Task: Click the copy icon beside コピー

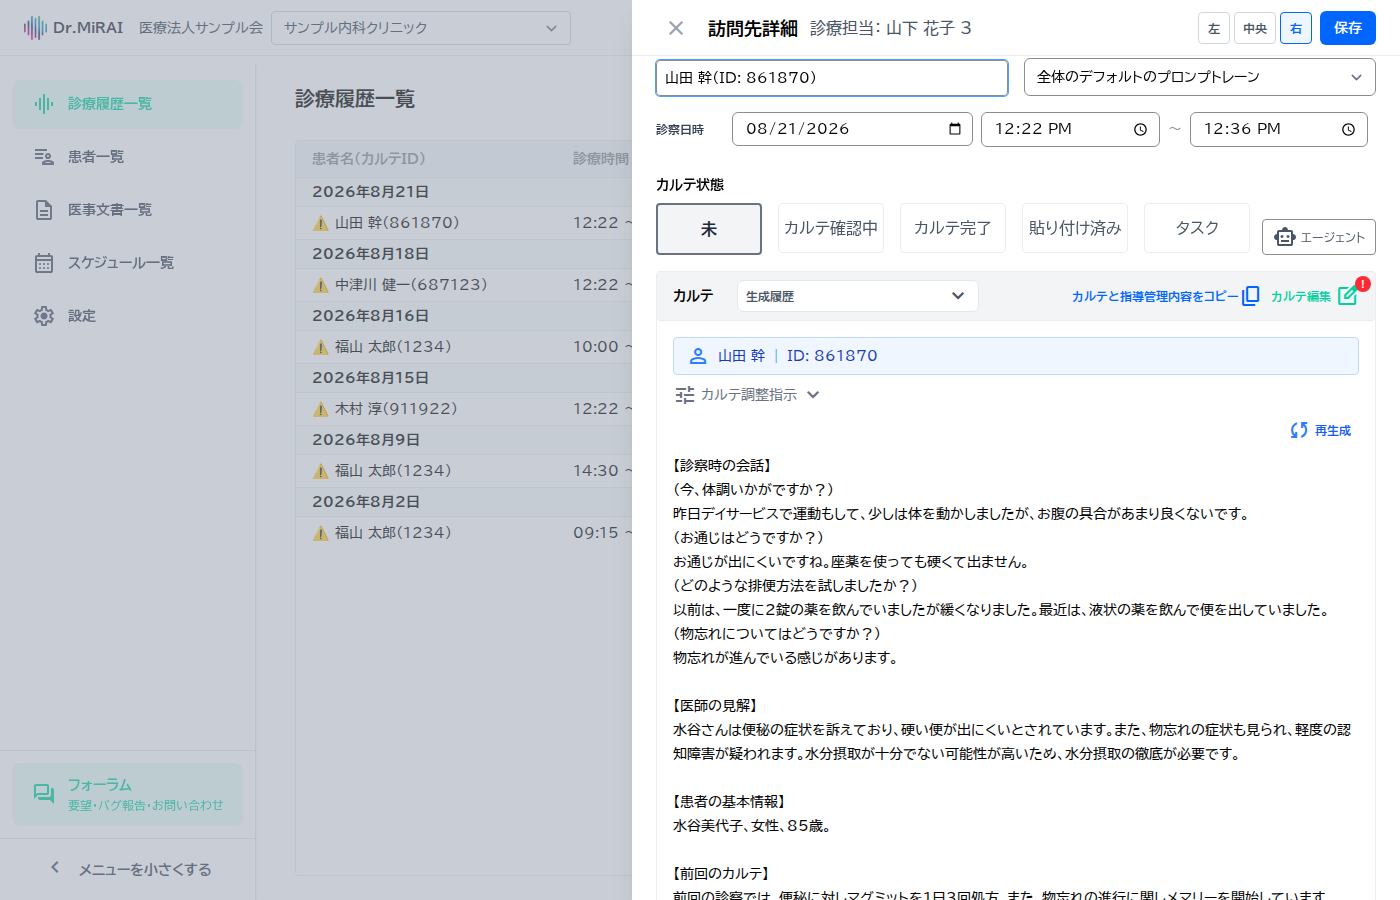Action: [1250, 296]
